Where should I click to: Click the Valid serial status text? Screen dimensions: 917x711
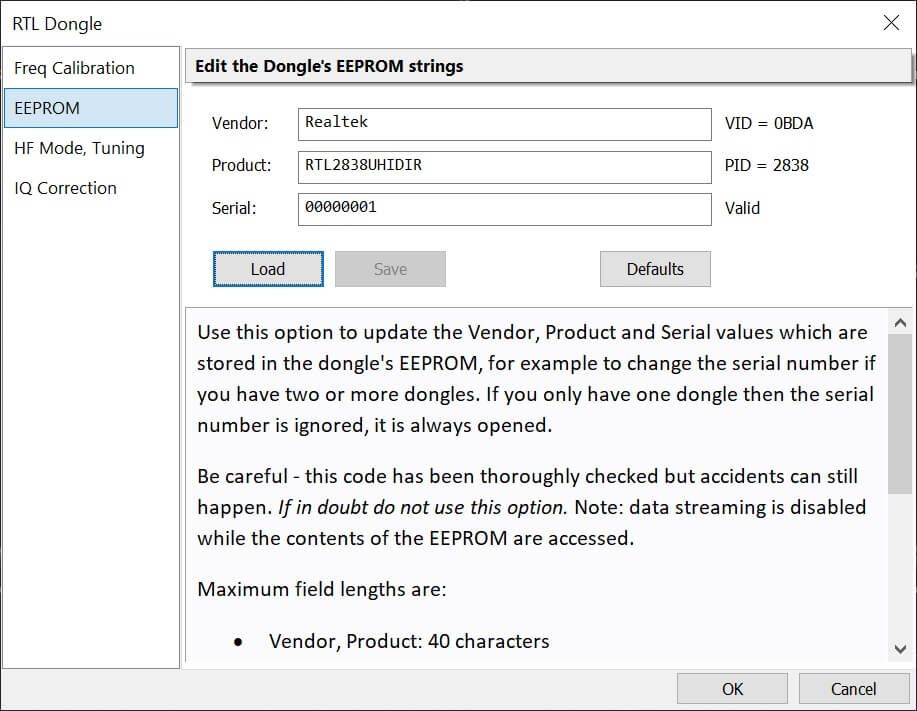click(x=743, y=208)
